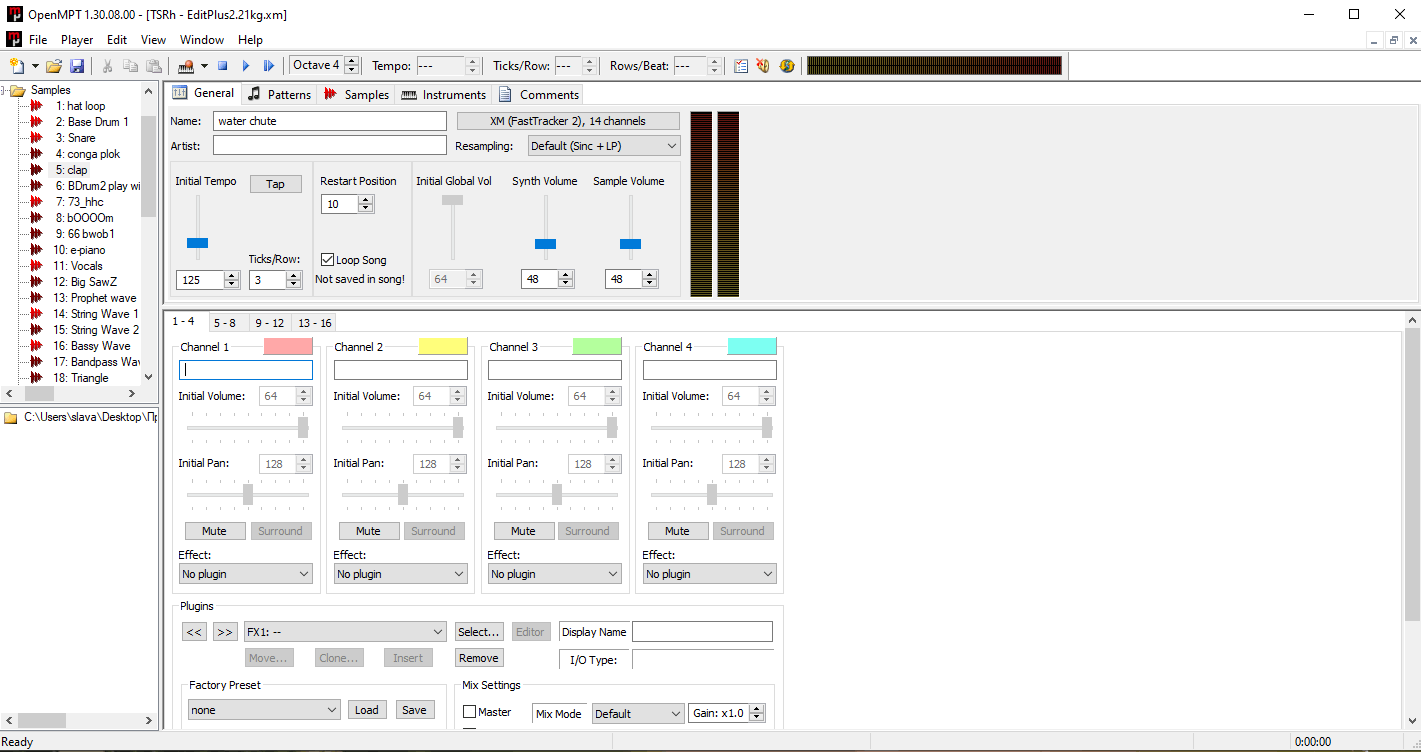1421x752 pixels.
Task: Switch to the Patterns tab
Action: [279, 94]
